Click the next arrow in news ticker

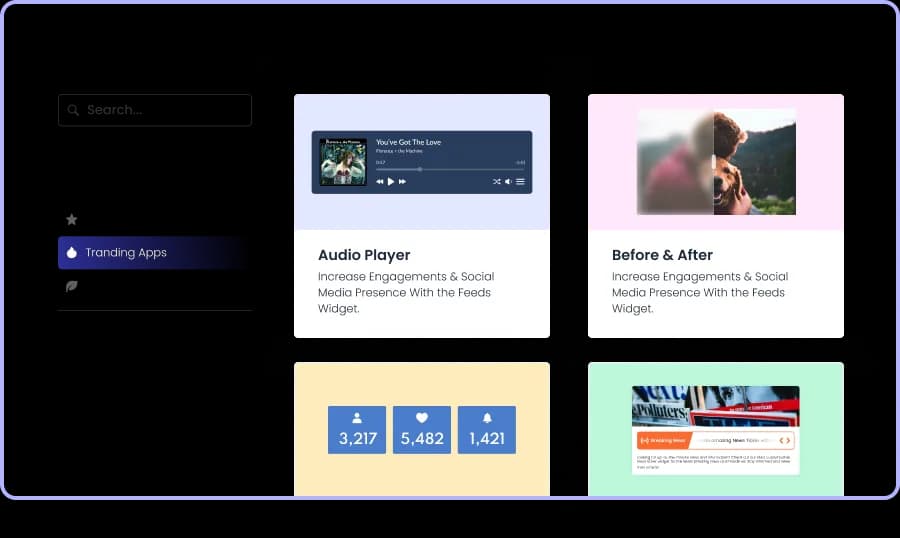(x=788, y=440)
